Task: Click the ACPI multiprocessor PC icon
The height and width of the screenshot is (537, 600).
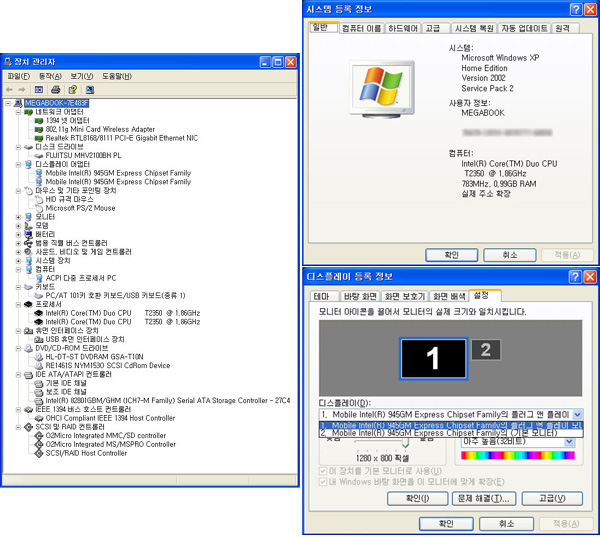Action: click(x=39, y=278)
